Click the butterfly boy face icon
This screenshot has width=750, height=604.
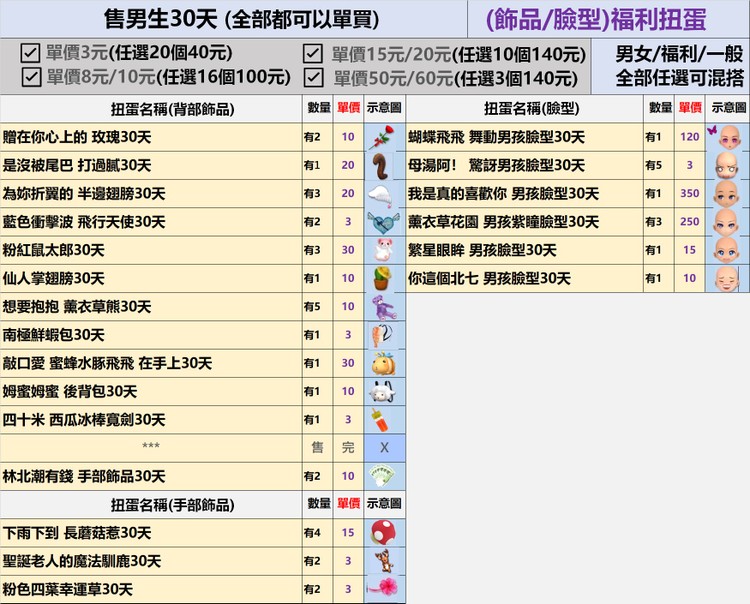(726, 137)
